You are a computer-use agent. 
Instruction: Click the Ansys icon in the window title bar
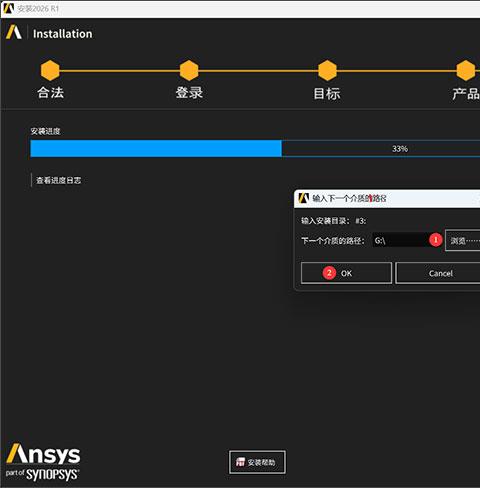coord(8,8)
